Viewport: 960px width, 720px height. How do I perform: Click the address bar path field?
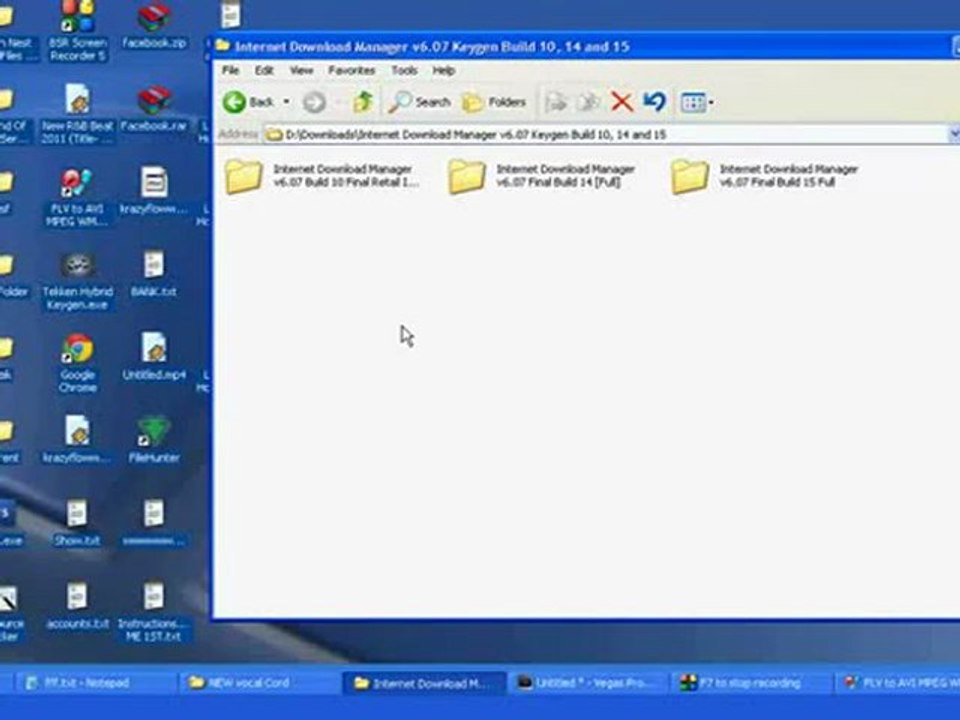606,135
